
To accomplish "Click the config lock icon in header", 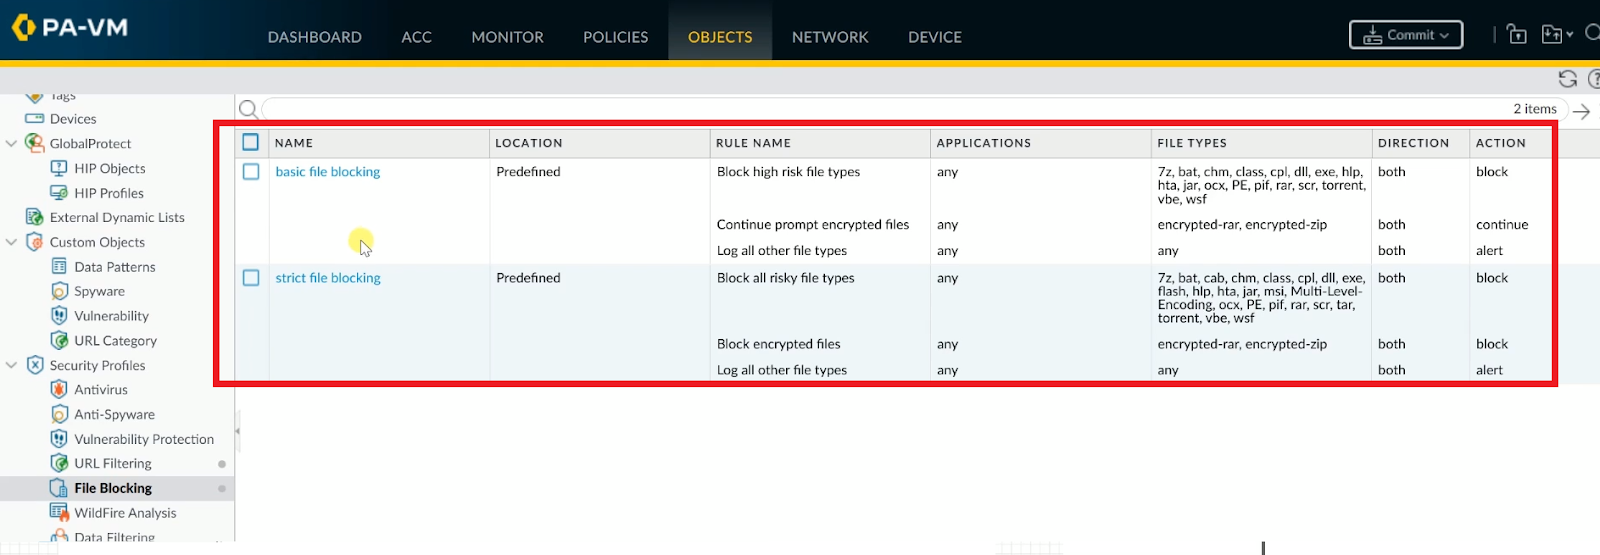I will (x=1517, y=34).
